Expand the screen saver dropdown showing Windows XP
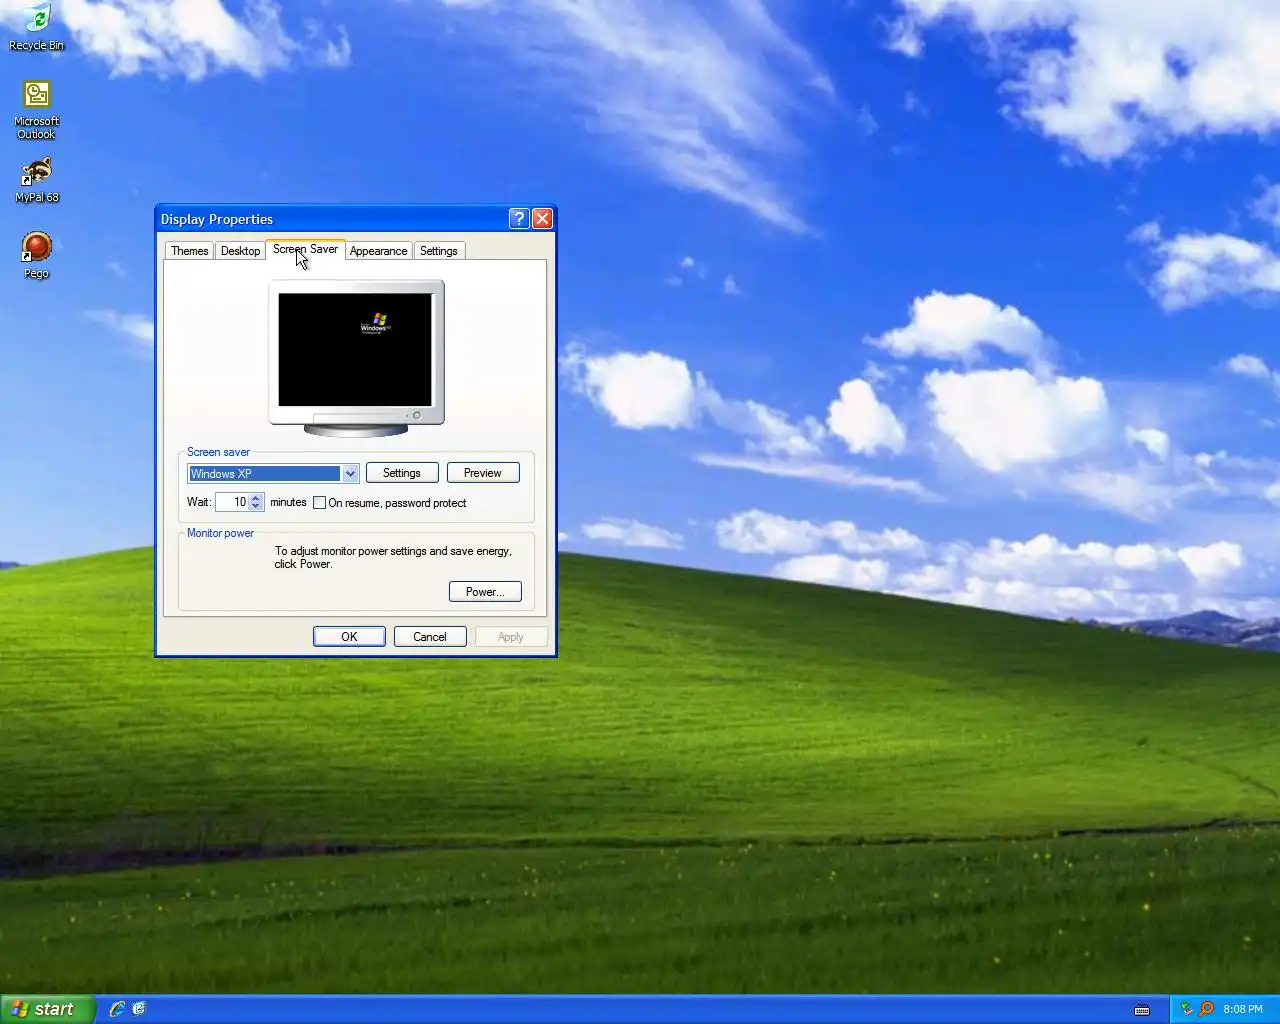Image resolution: width=1280 pixels, height=1024 pixels. (350, 474)
